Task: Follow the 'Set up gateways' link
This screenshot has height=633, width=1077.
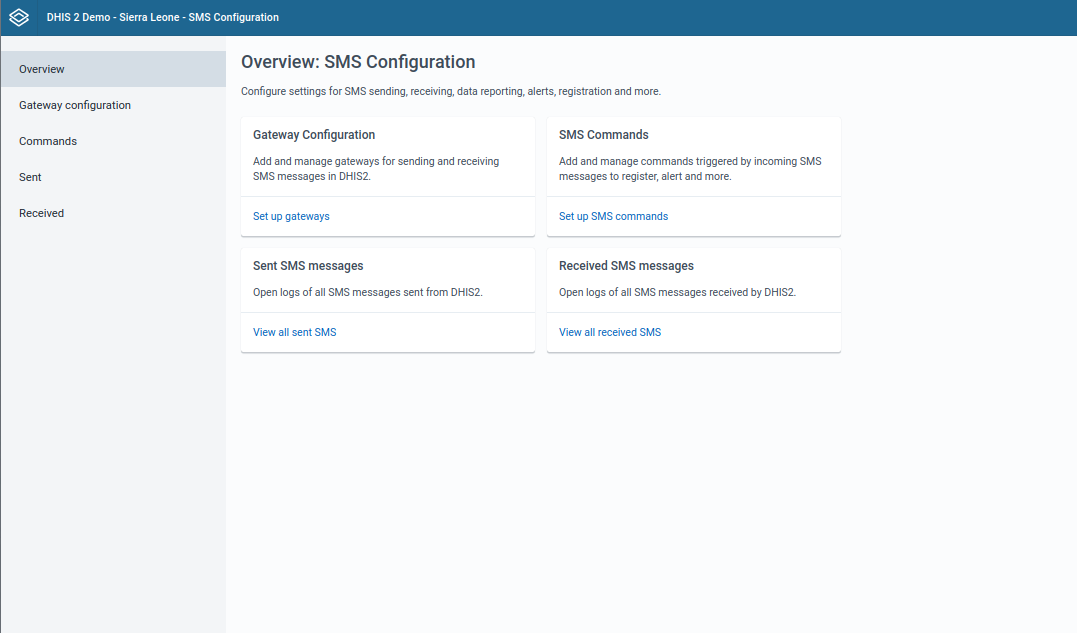Action: click(x=291, y=216)
